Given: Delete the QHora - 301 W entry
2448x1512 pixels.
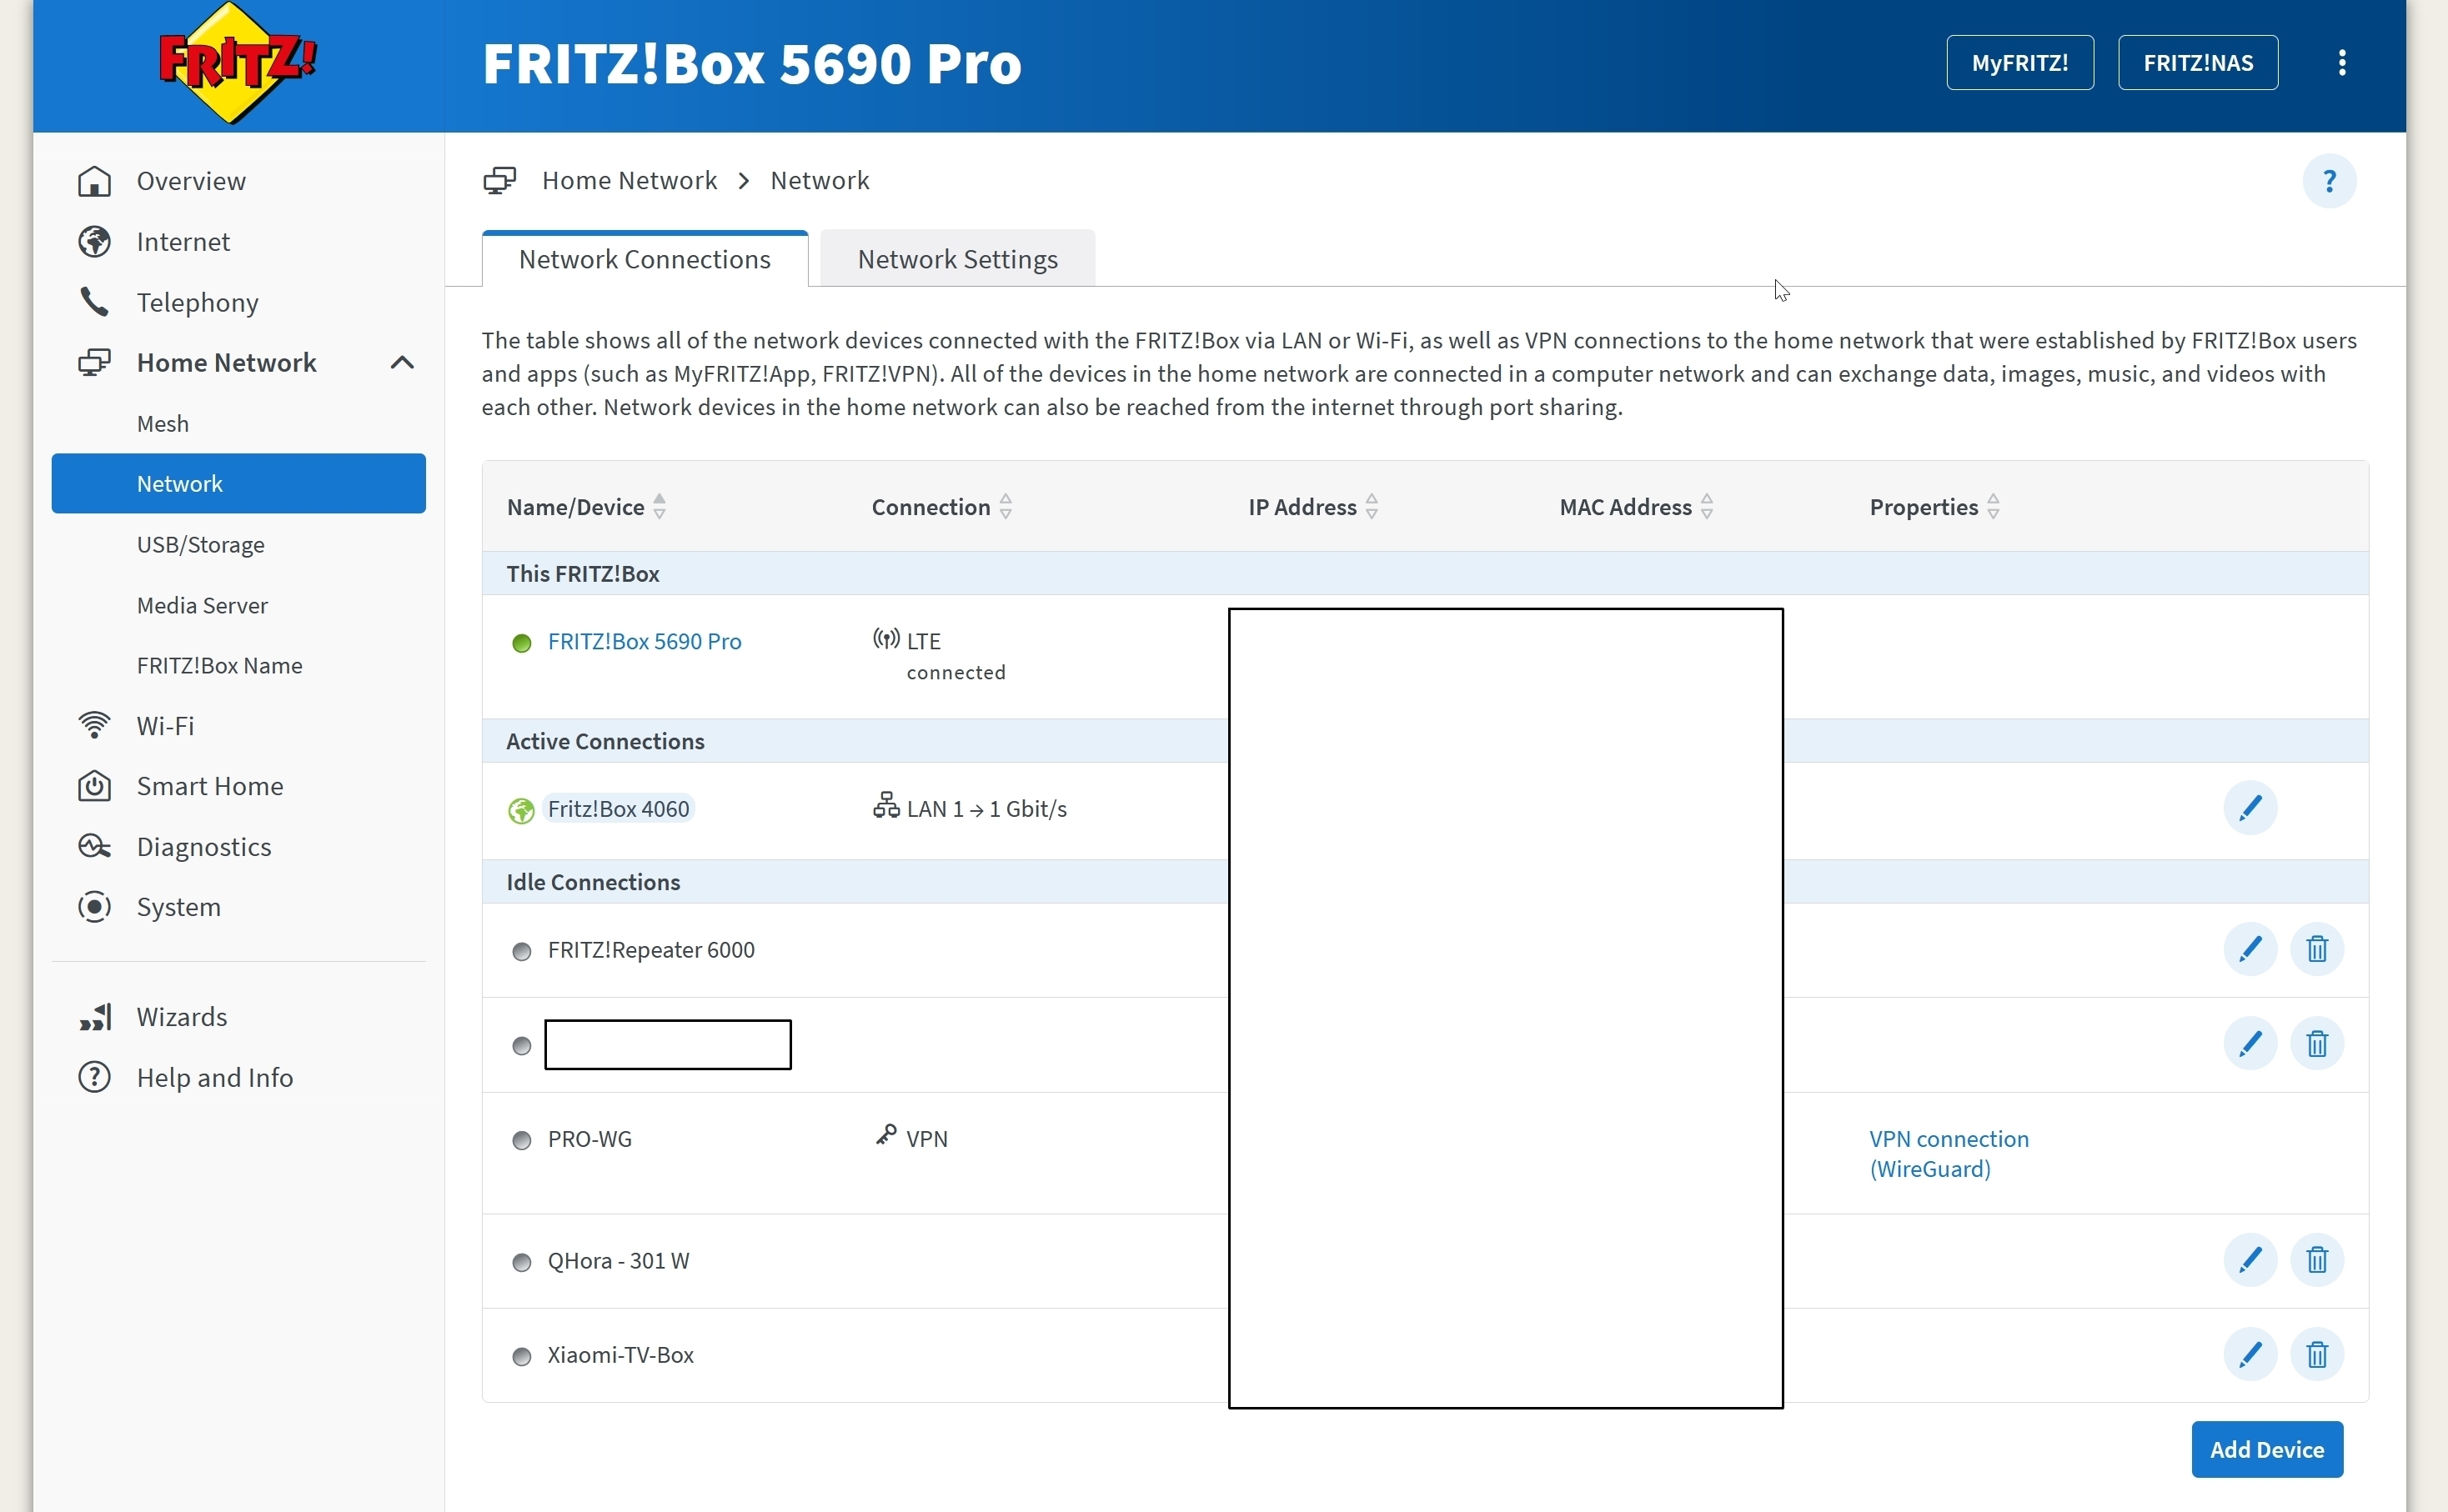Looking at the screenshot, I should coord(2317,1260).
